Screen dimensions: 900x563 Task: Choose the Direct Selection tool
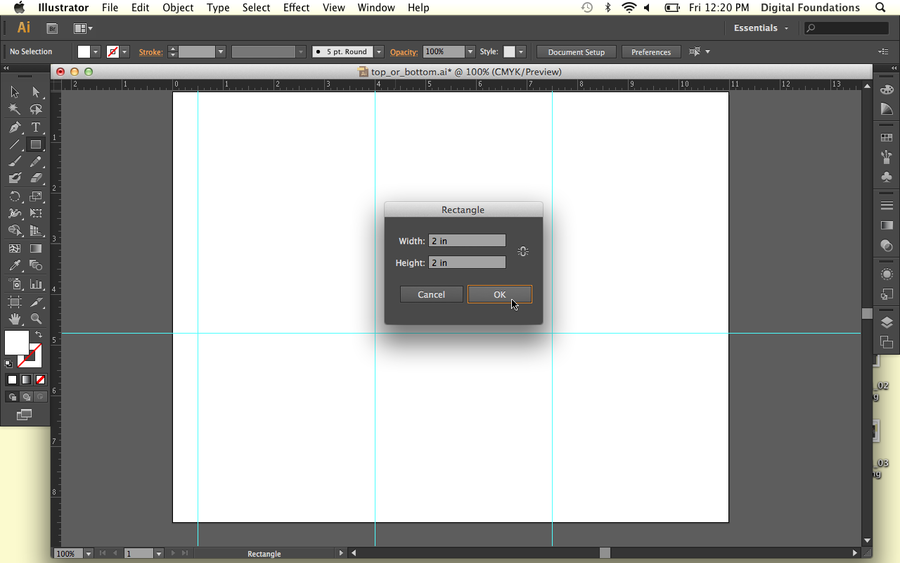[x=36, y=92]
